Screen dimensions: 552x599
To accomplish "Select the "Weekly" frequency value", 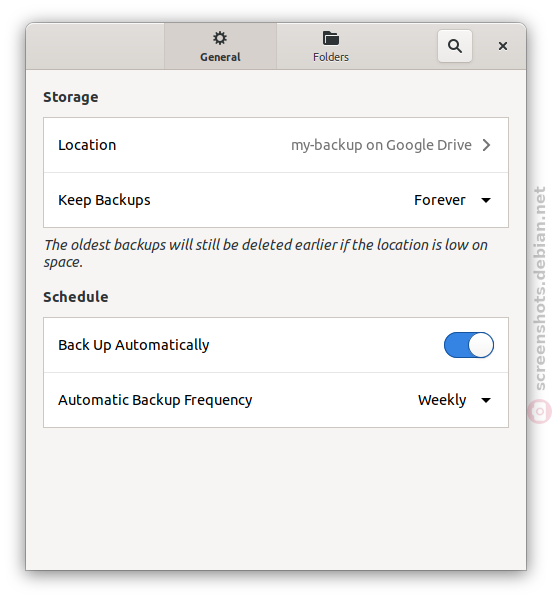I will tap(442, 400).
